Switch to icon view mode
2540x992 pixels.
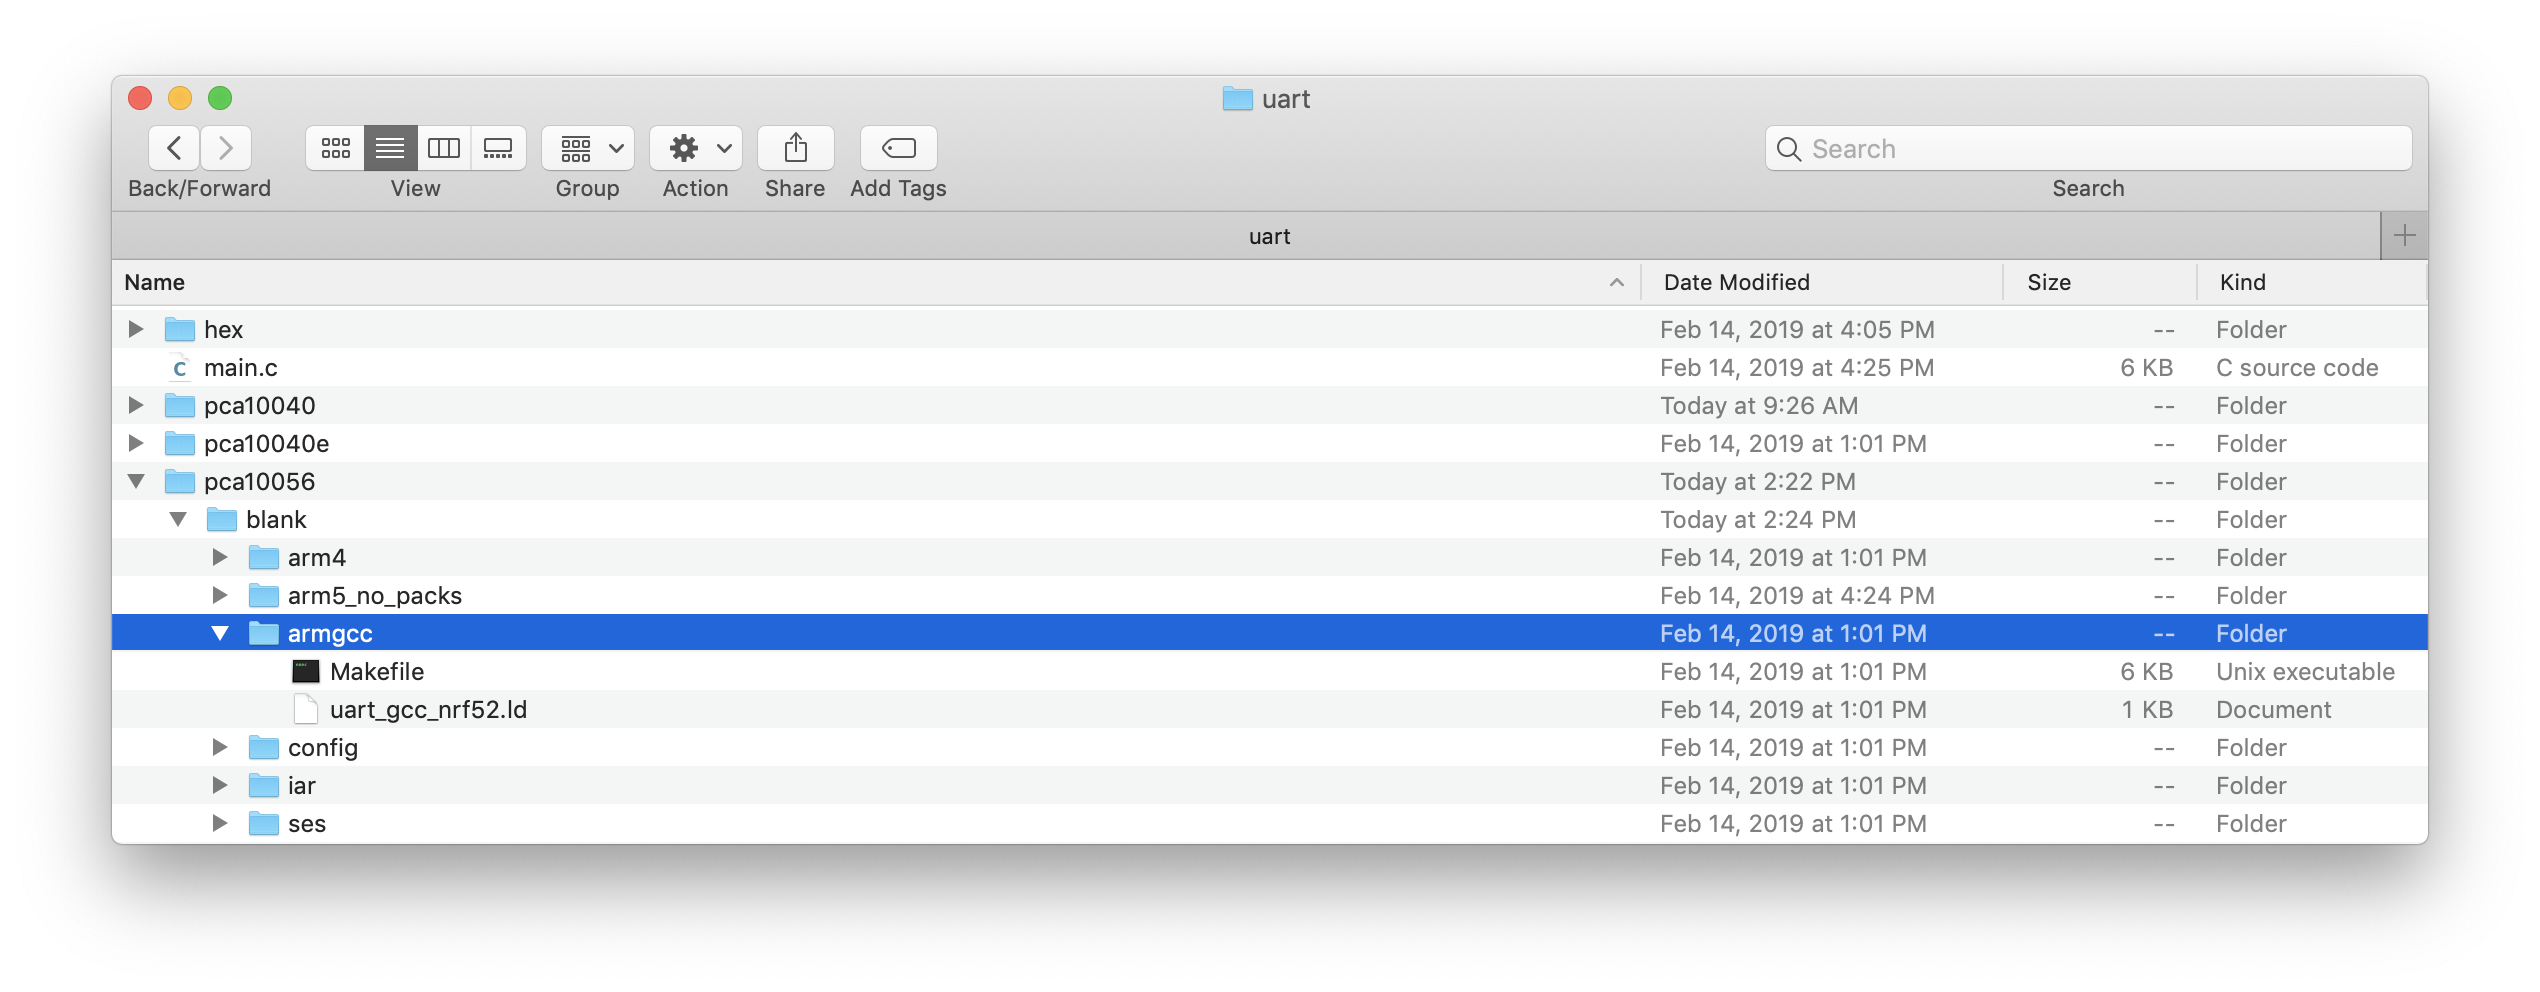click(335, 149)
